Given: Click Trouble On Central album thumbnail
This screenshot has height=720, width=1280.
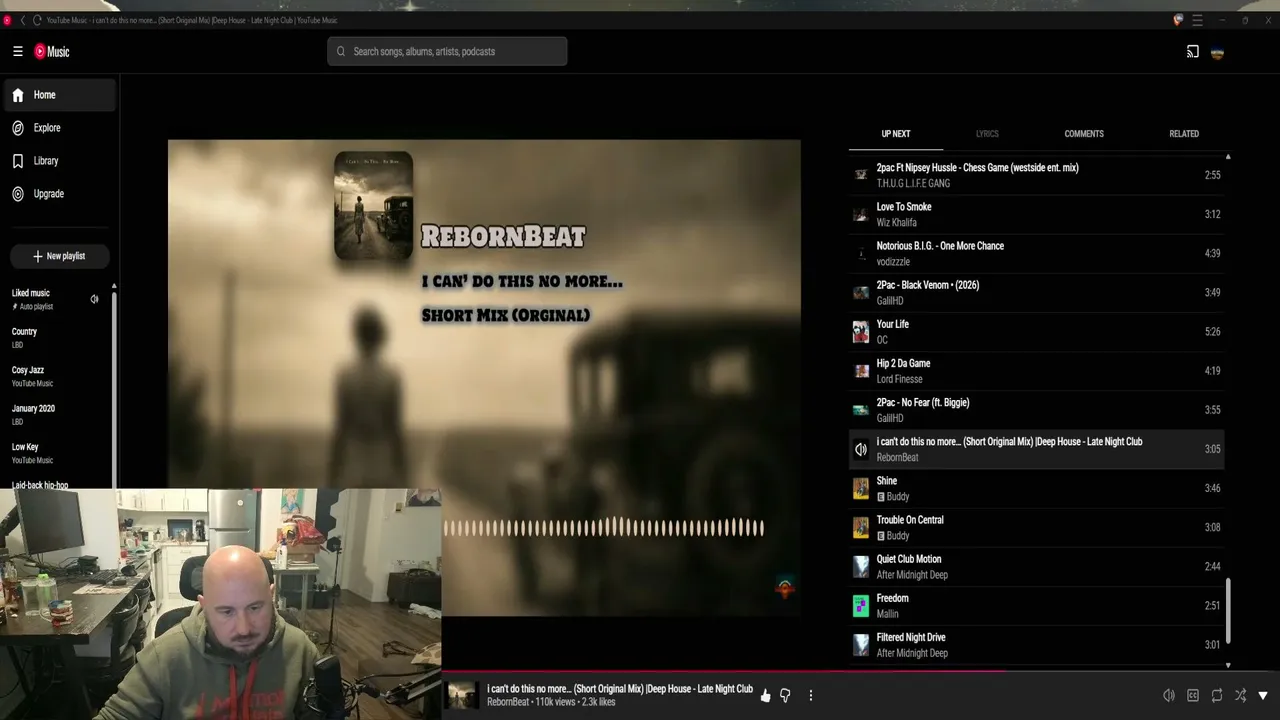Looking at the screenshot, I should tap(861, 527).
